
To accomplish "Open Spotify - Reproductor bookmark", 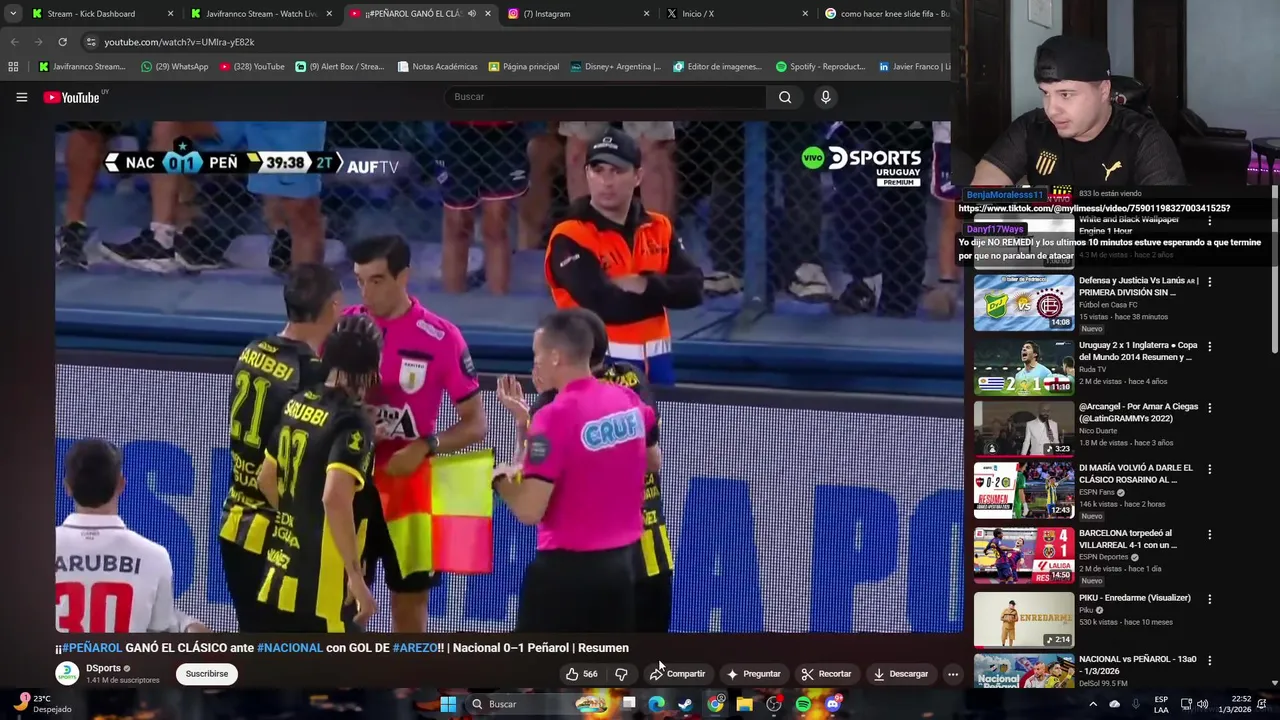I will [x=820, y=67].
